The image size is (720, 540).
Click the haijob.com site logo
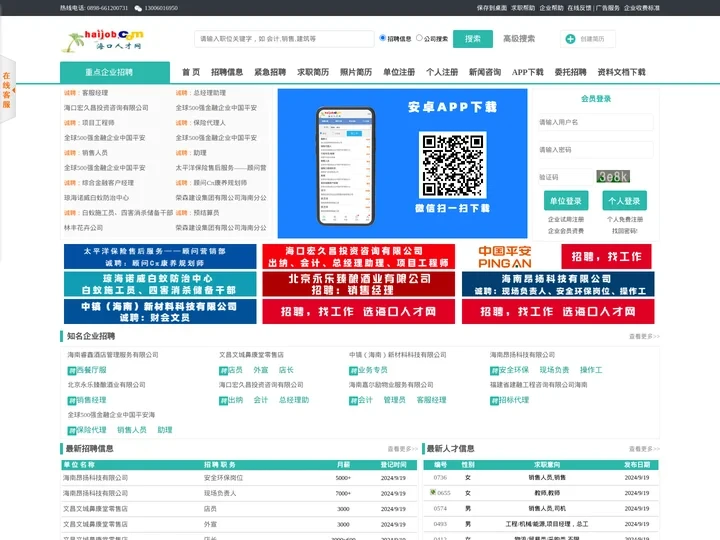point(102,40)
